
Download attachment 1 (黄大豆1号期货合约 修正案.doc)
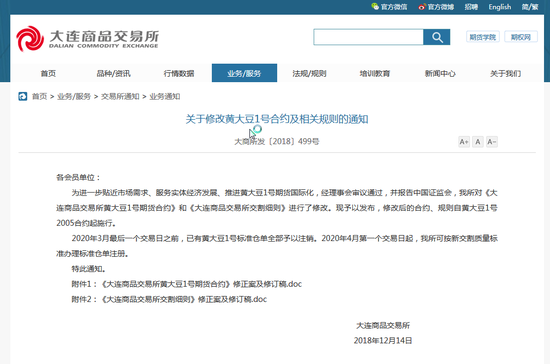coord(187,284)
